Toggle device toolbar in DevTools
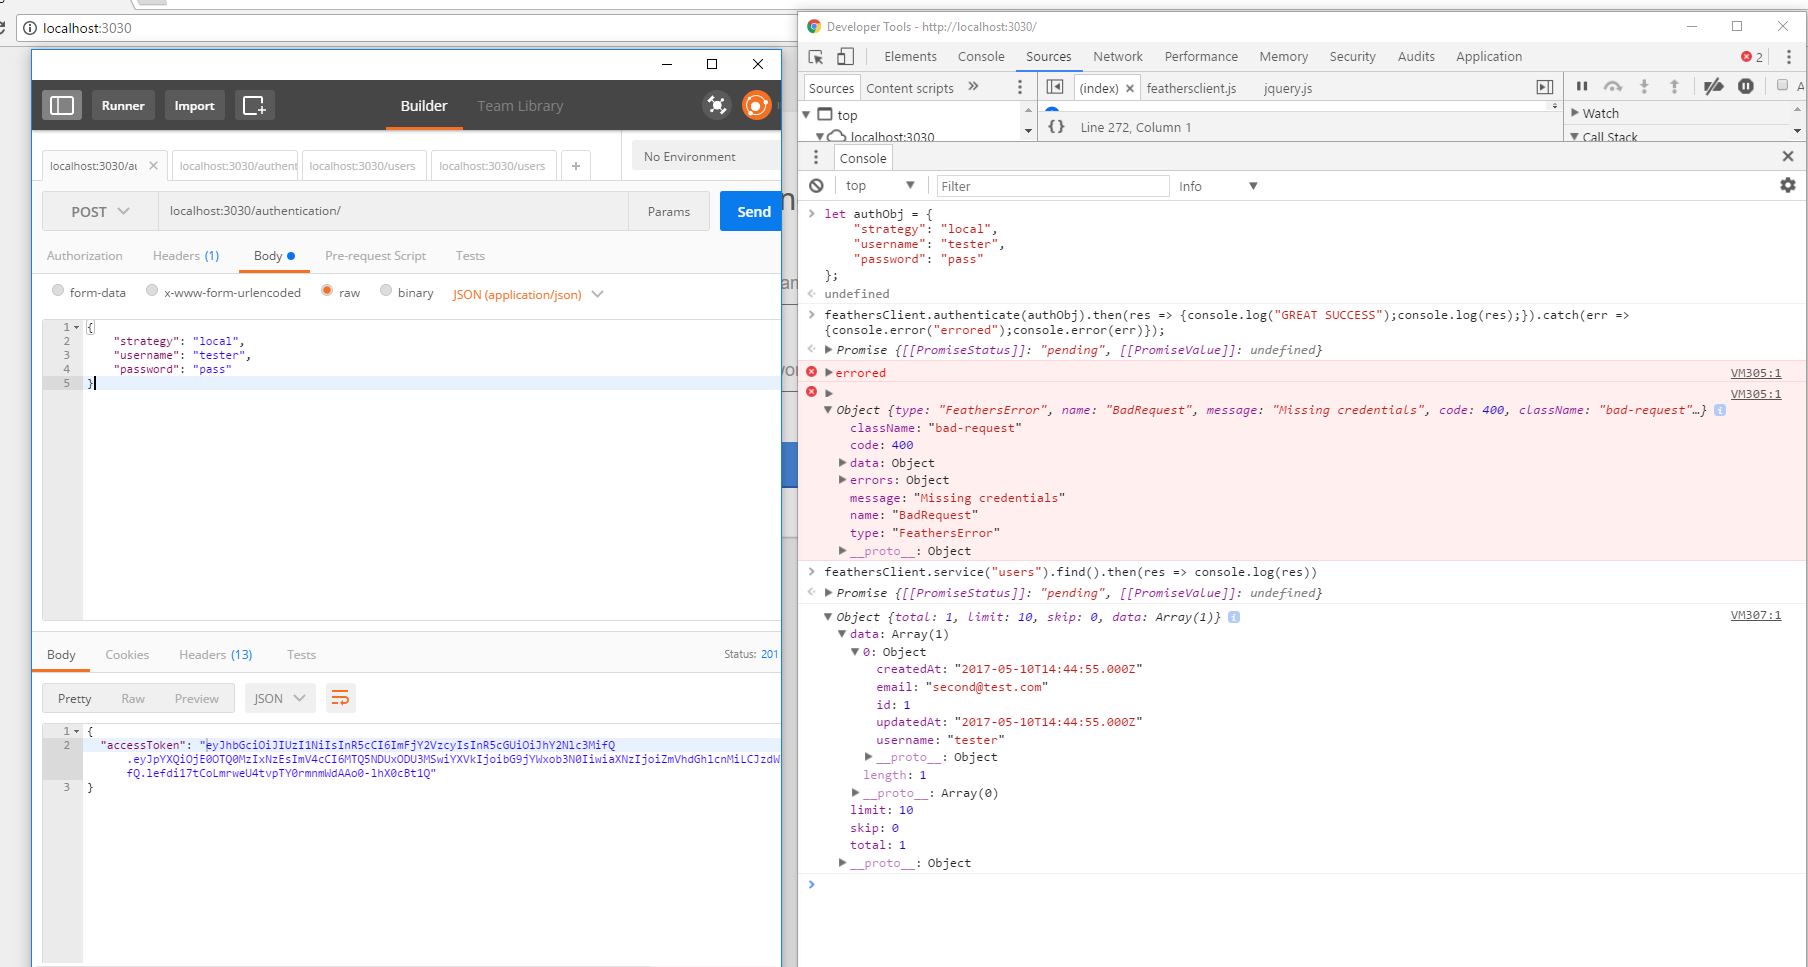Viewport: 1808px width, 967px height. 846,57
